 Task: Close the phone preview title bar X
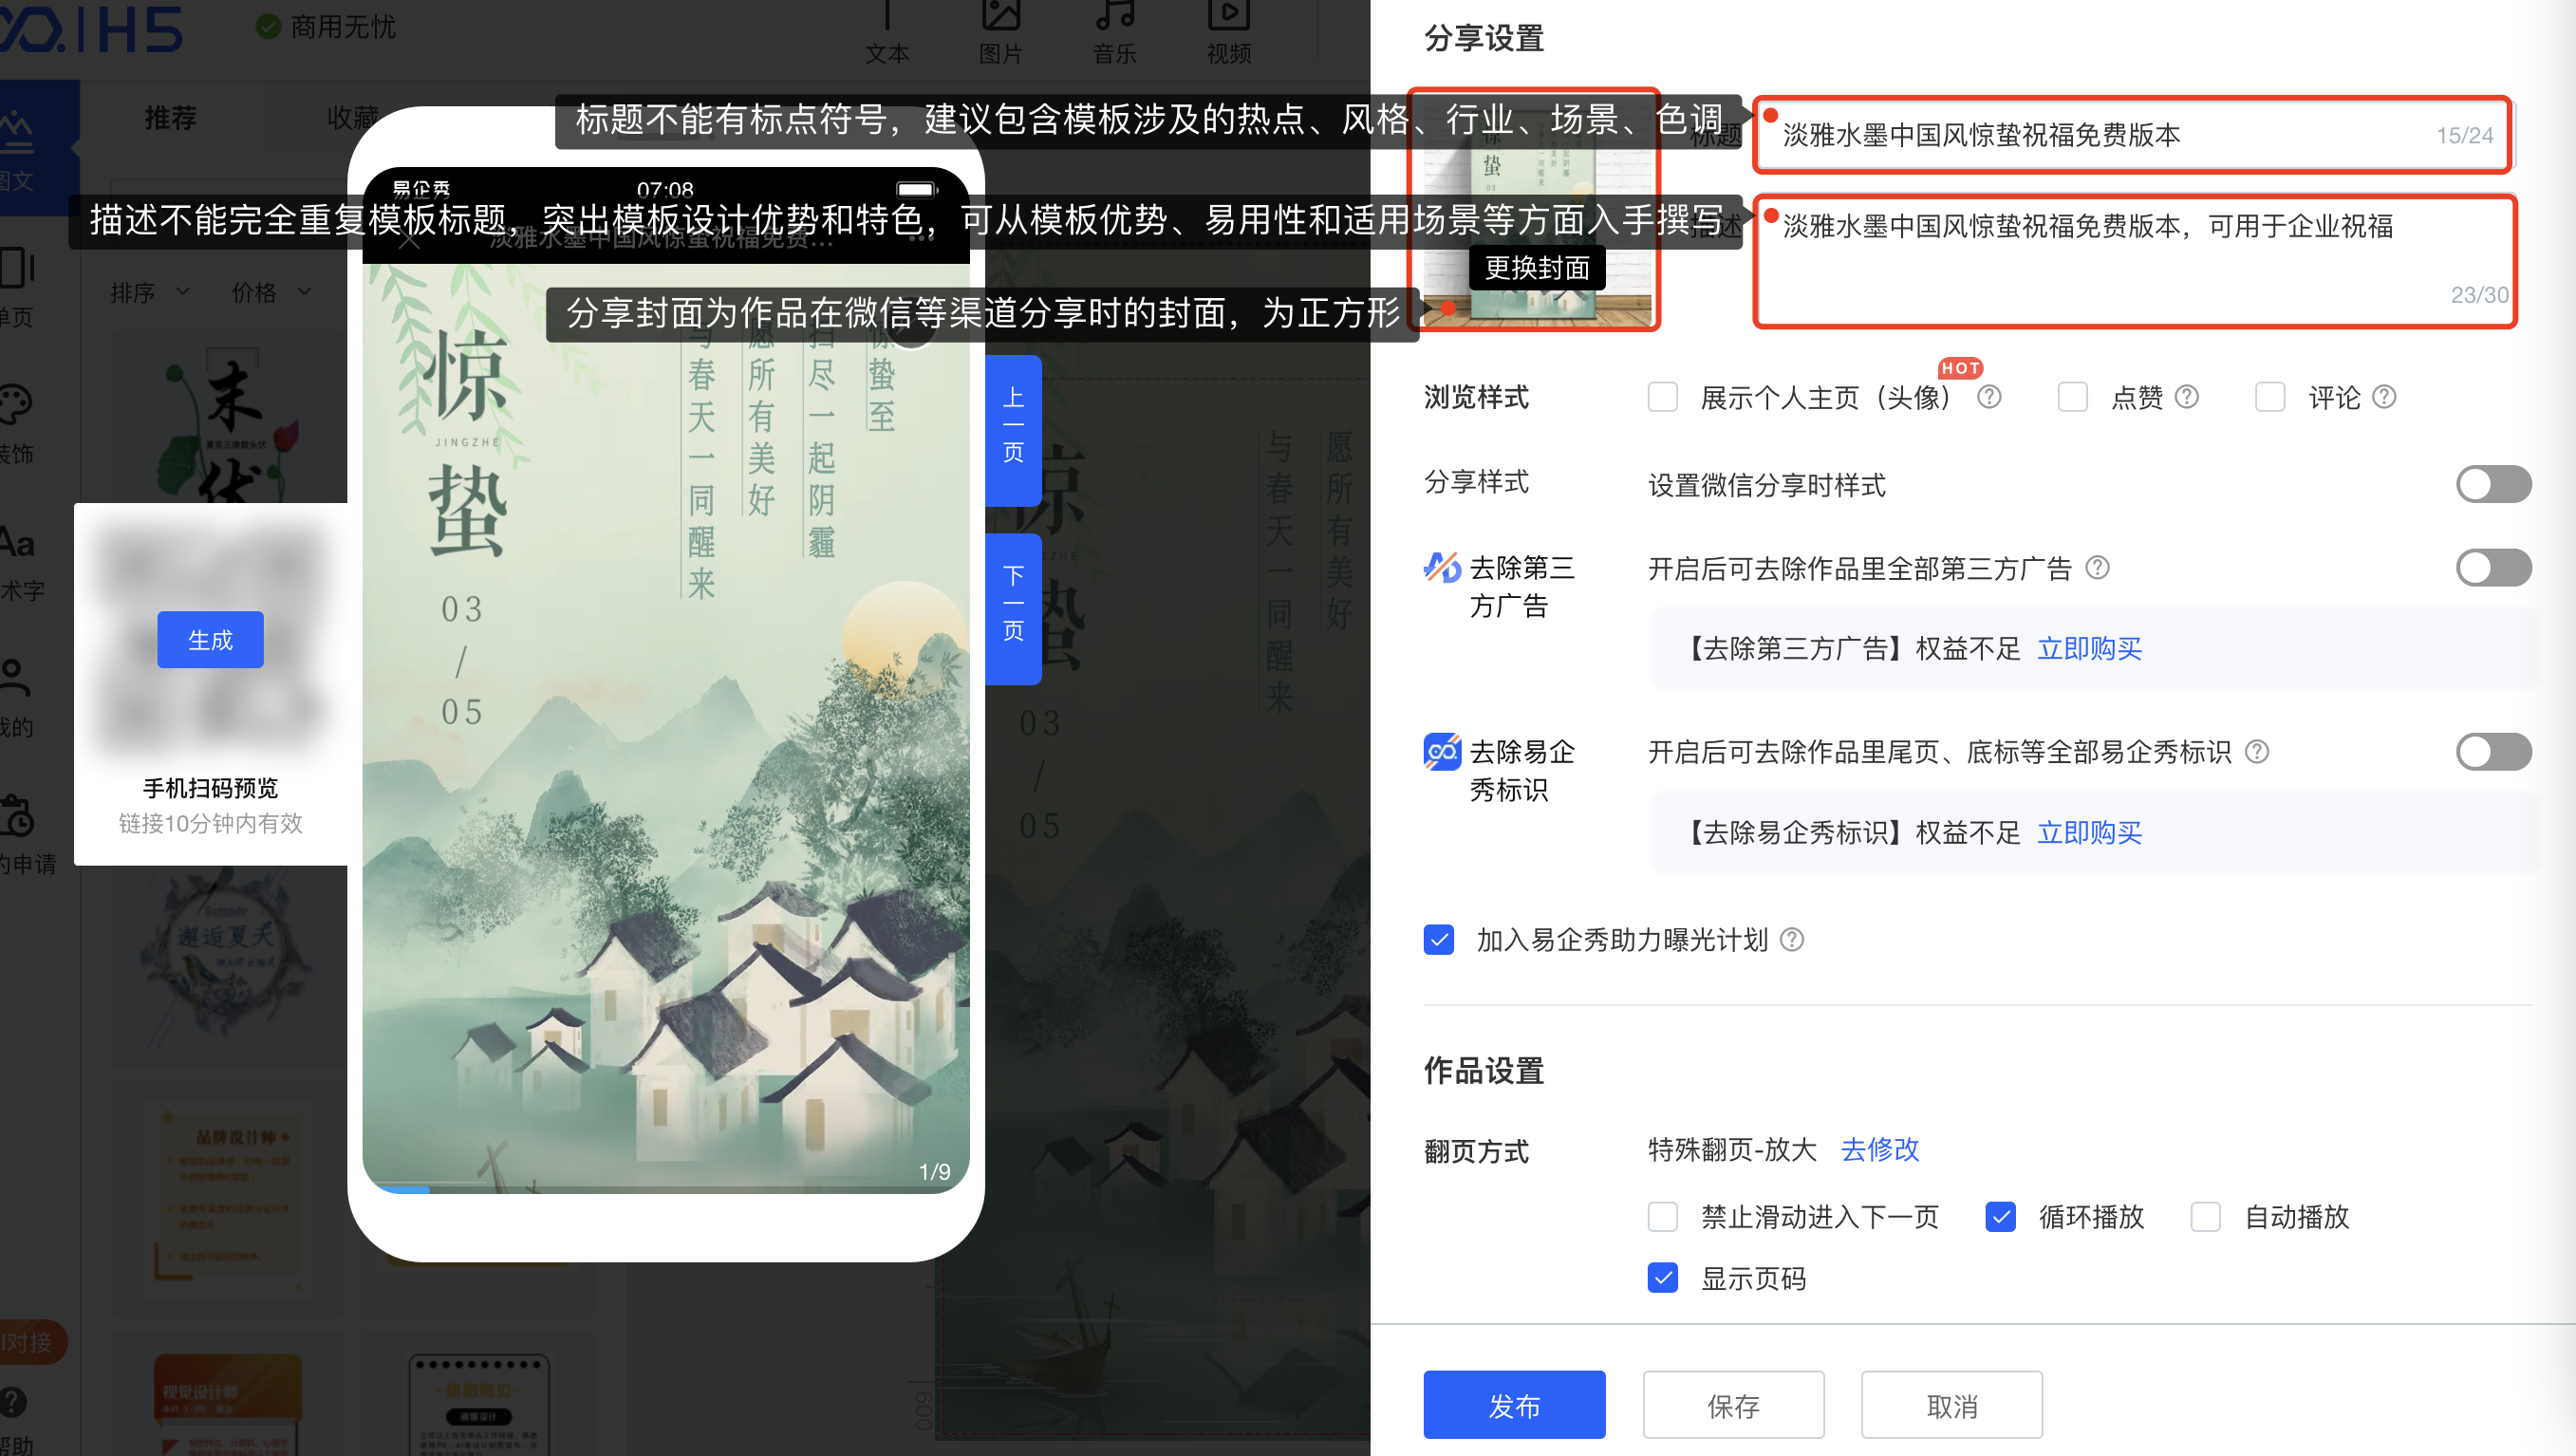pos(409,240)
